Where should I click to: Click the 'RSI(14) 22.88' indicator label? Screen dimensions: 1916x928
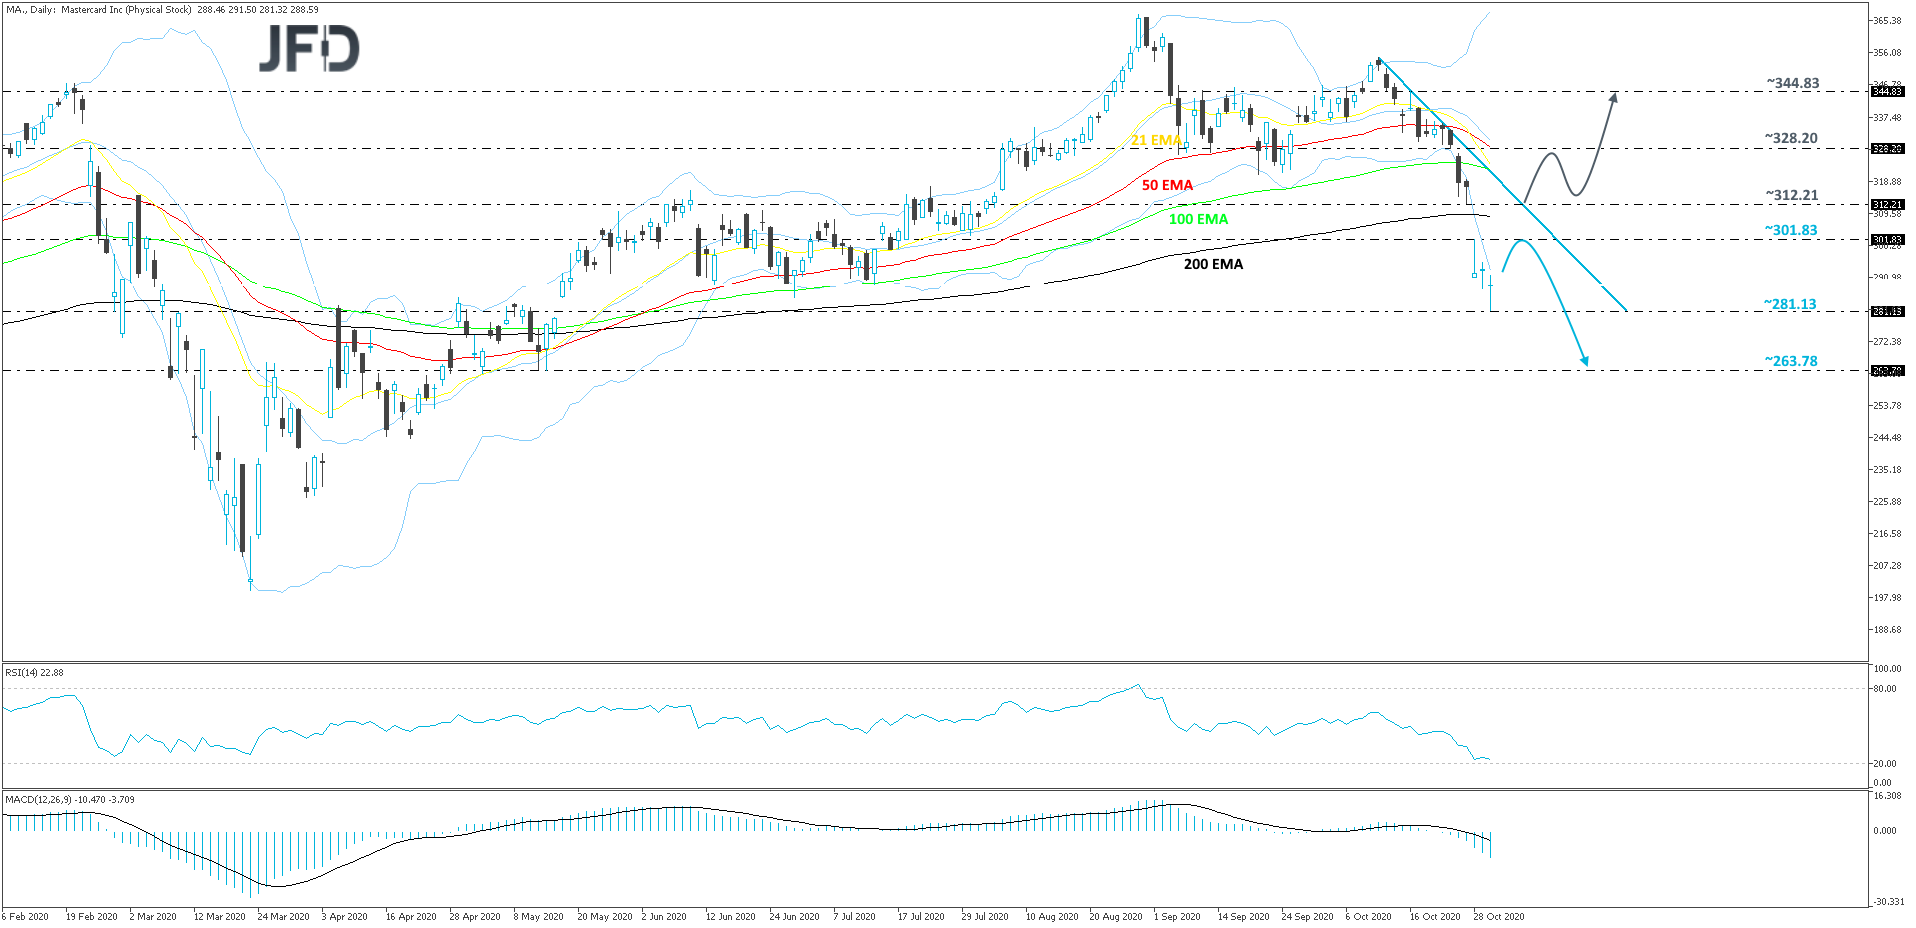[34, 673]
